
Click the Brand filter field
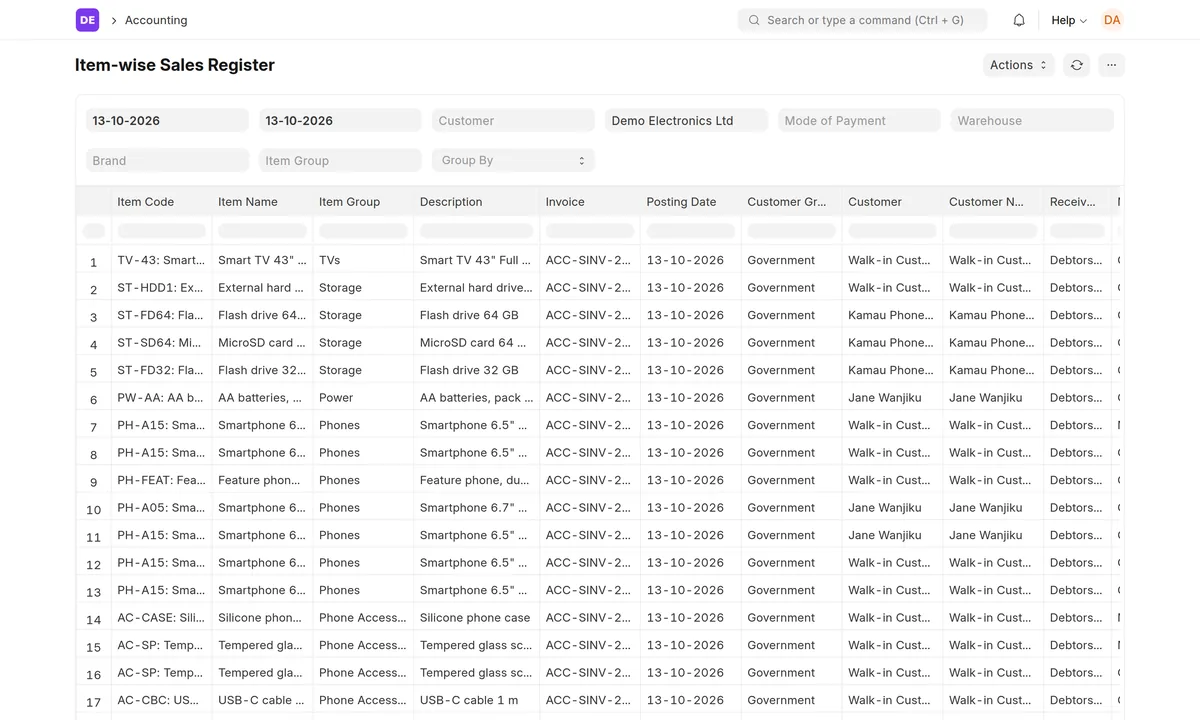pyautogui.click(x=167, y=160)
